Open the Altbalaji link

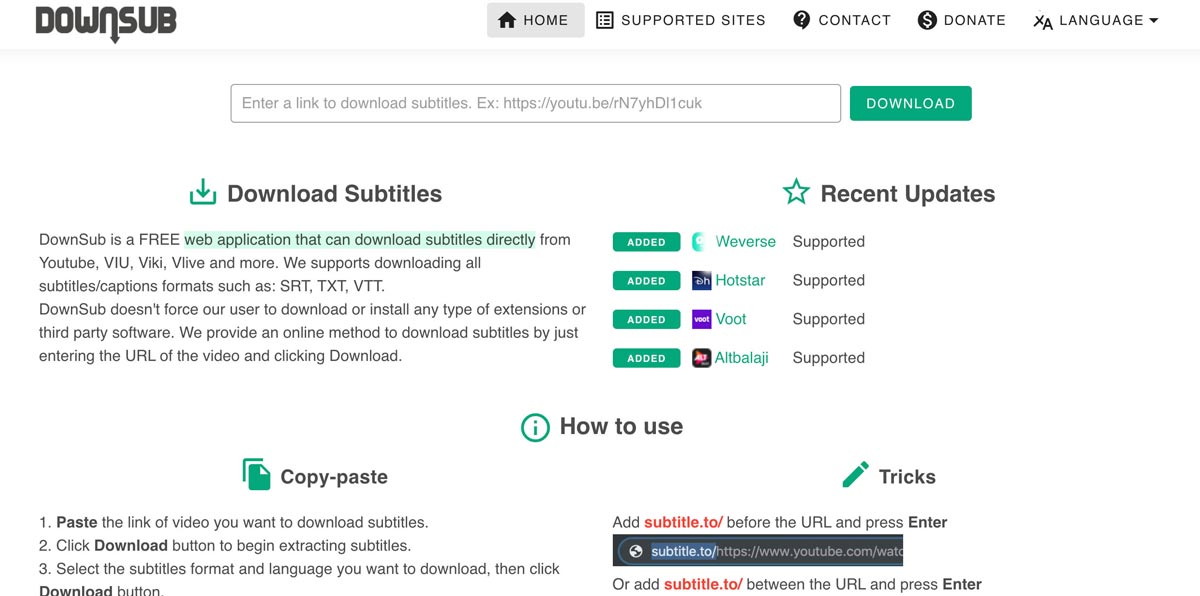point(744,357)
